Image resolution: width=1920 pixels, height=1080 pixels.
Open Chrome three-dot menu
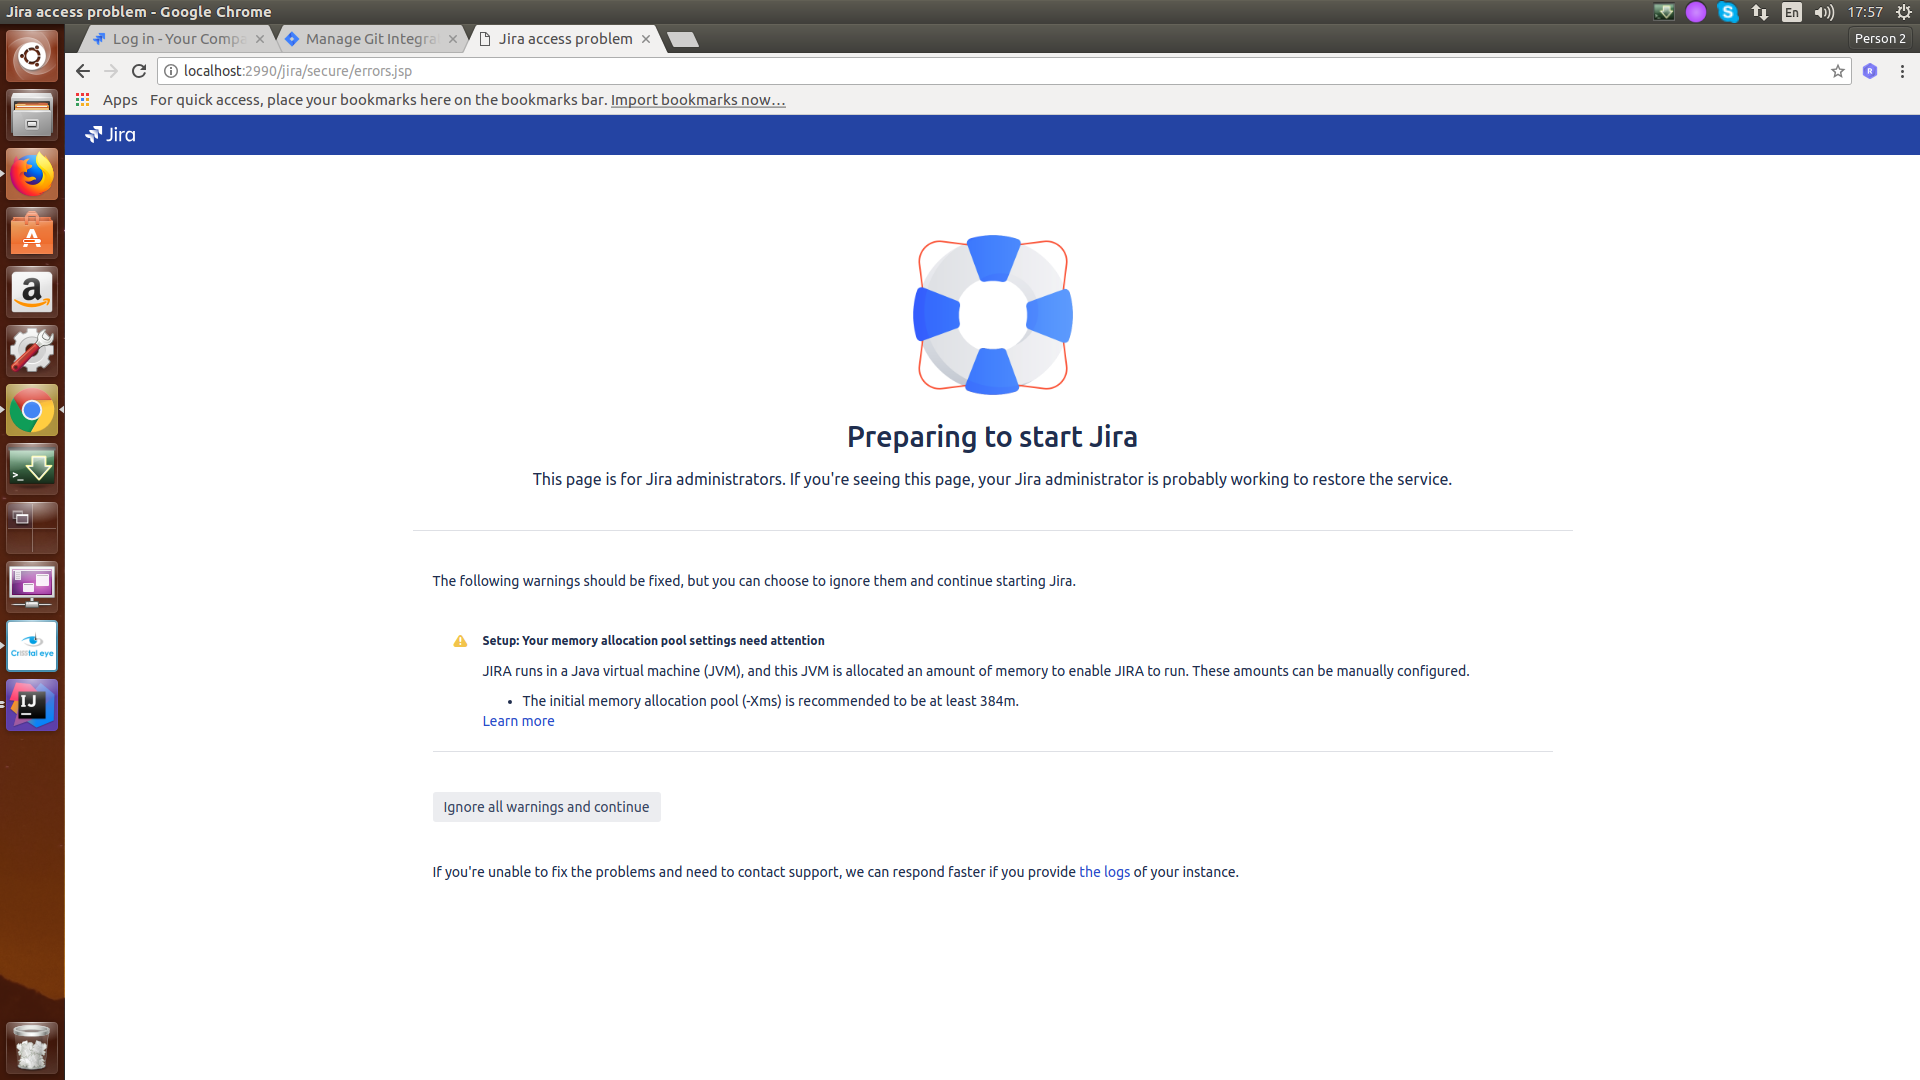(1902, 71)
